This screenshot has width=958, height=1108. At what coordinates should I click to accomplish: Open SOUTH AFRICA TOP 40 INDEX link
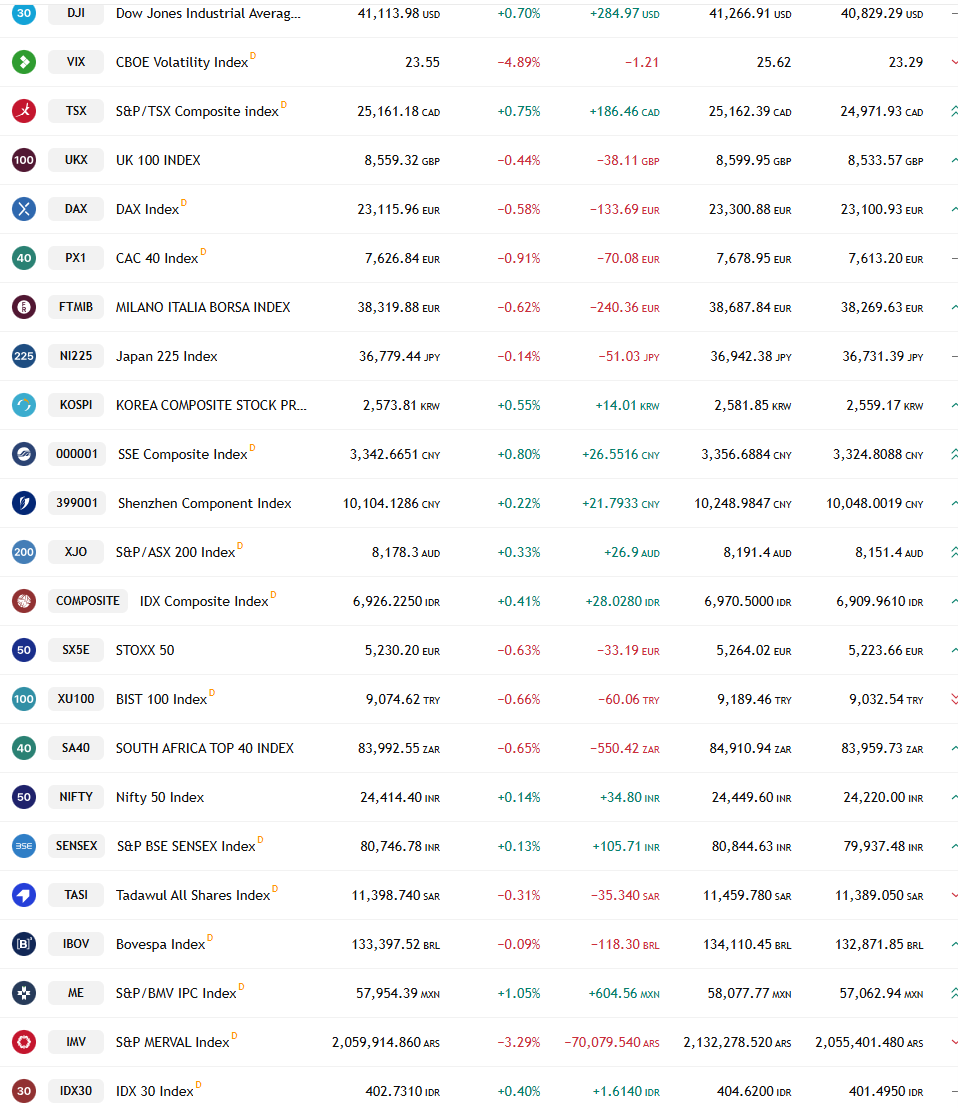coord(205,748)
